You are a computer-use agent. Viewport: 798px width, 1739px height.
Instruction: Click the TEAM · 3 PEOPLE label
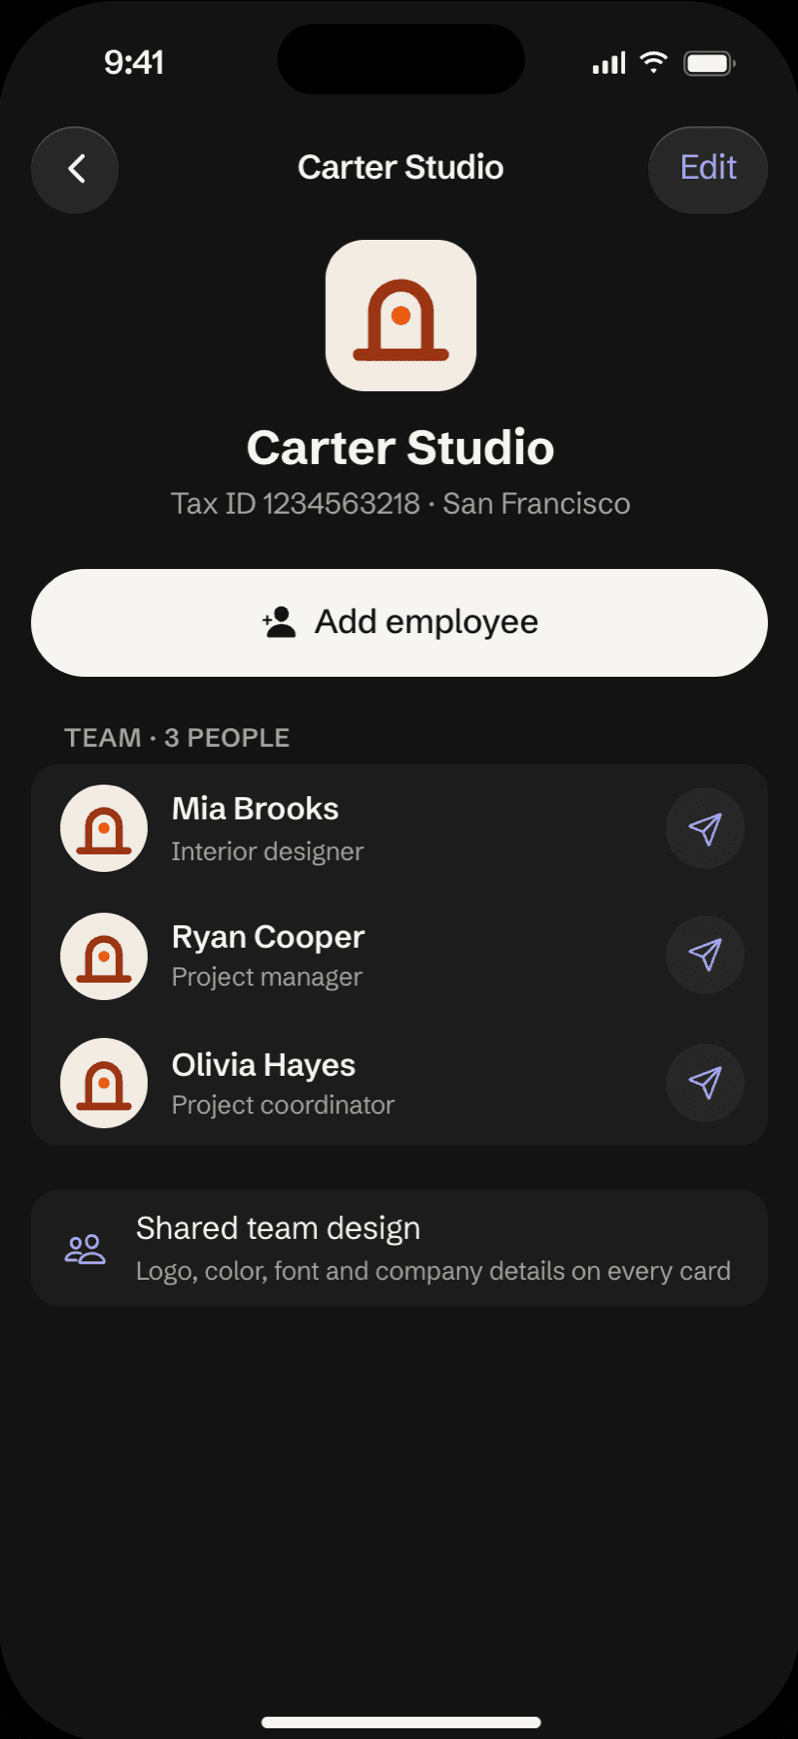(177, 738)
